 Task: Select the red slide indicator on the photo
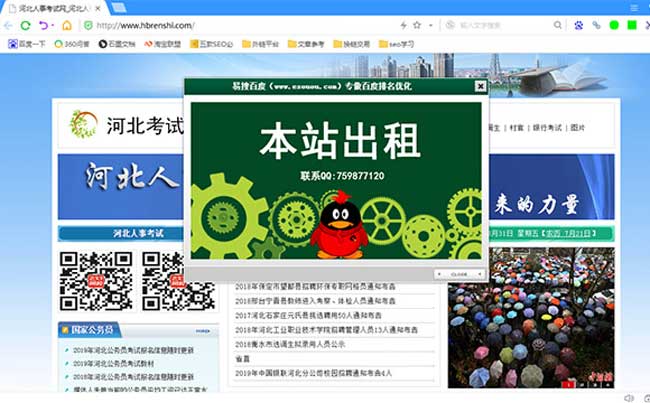568,384
